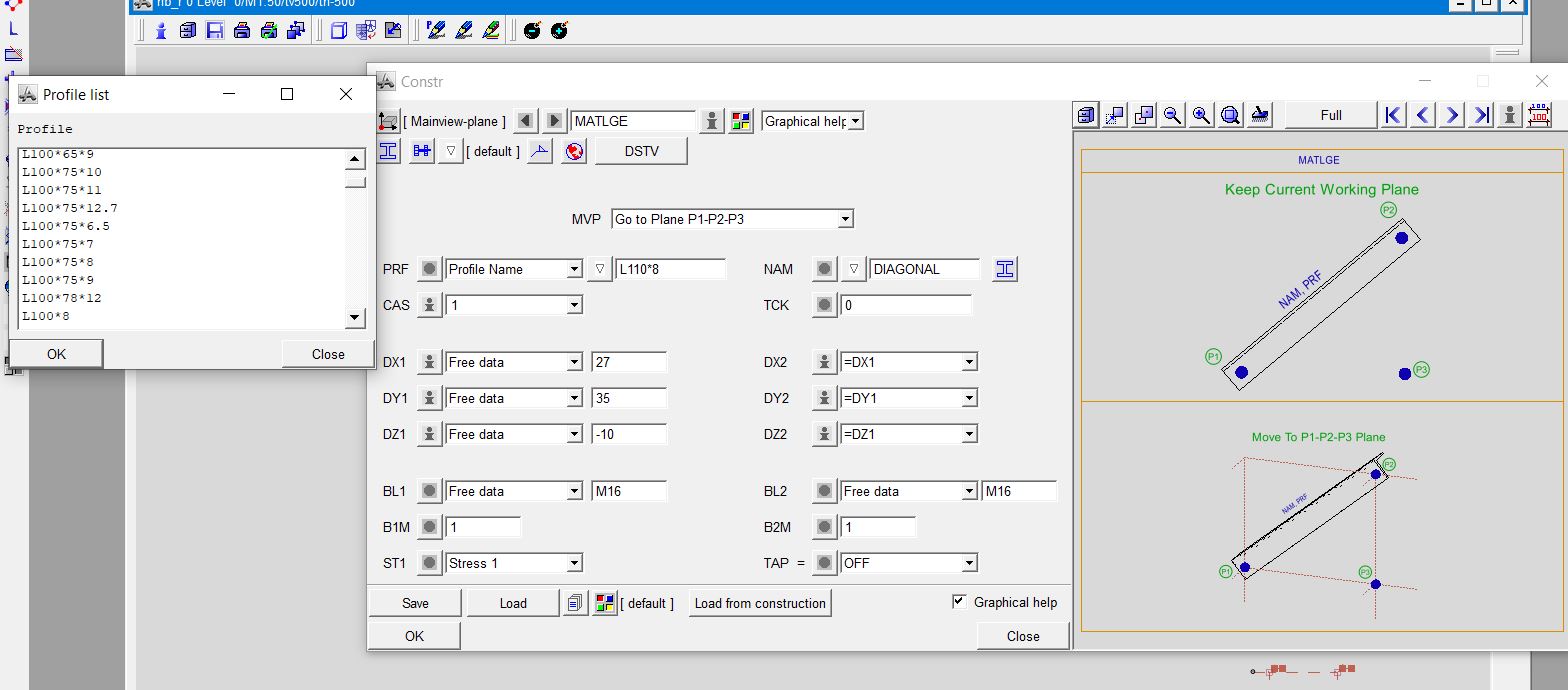
Task: Click the PRF profile value field L110*8
Action: 671,269
